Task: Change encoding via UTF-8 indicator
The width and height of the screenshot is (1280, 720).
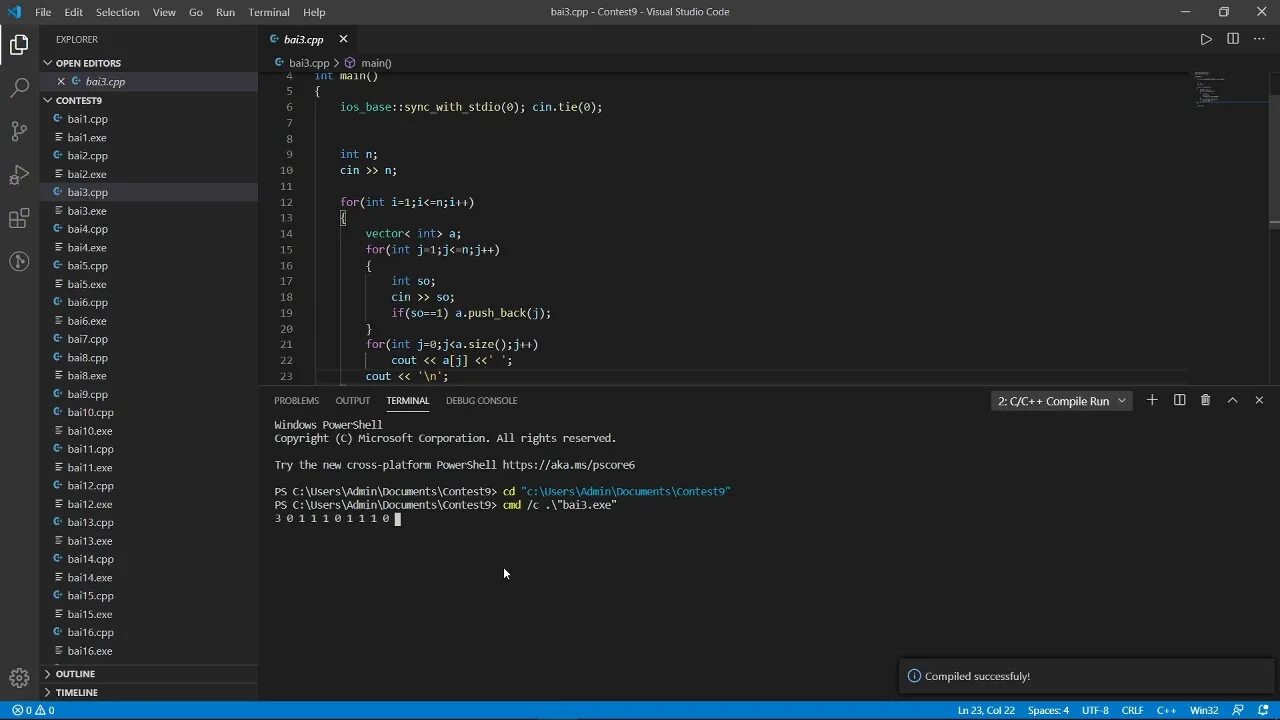Action: click(x=1095, y=710)
